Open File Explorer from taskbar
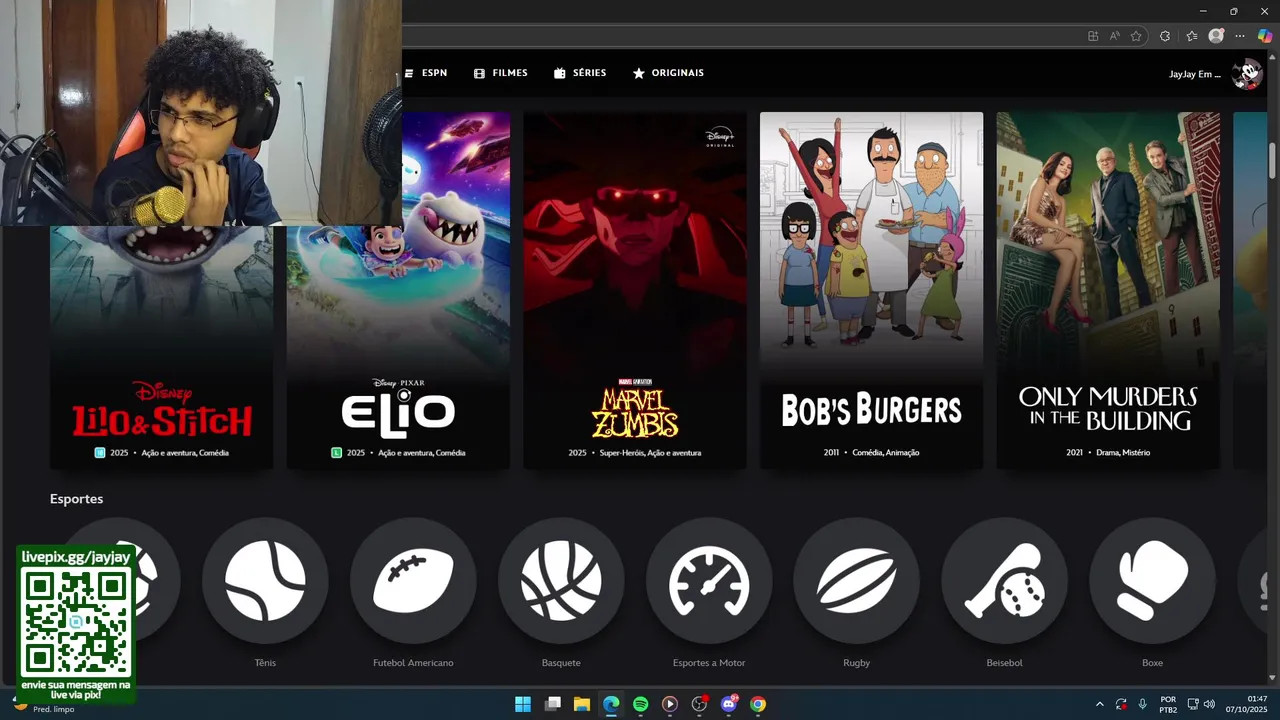Screen dimensions: 1280x720 (x=582, y=704)
